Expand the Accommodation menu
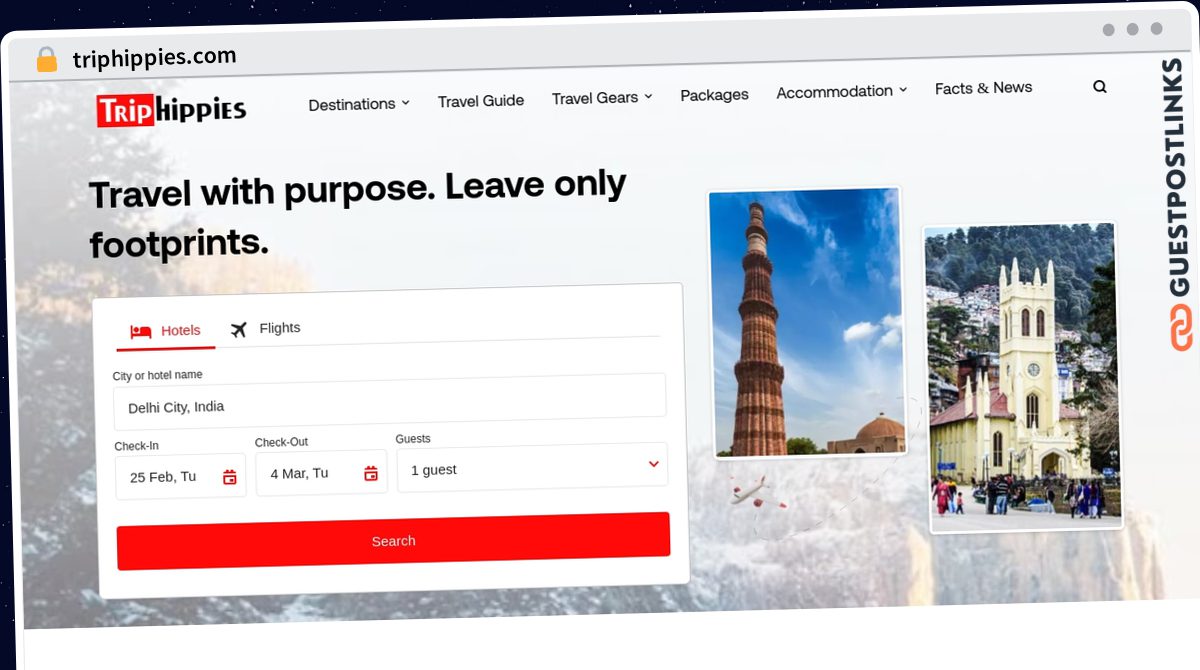Viewport: 1200px width, 670px height. 842,91
